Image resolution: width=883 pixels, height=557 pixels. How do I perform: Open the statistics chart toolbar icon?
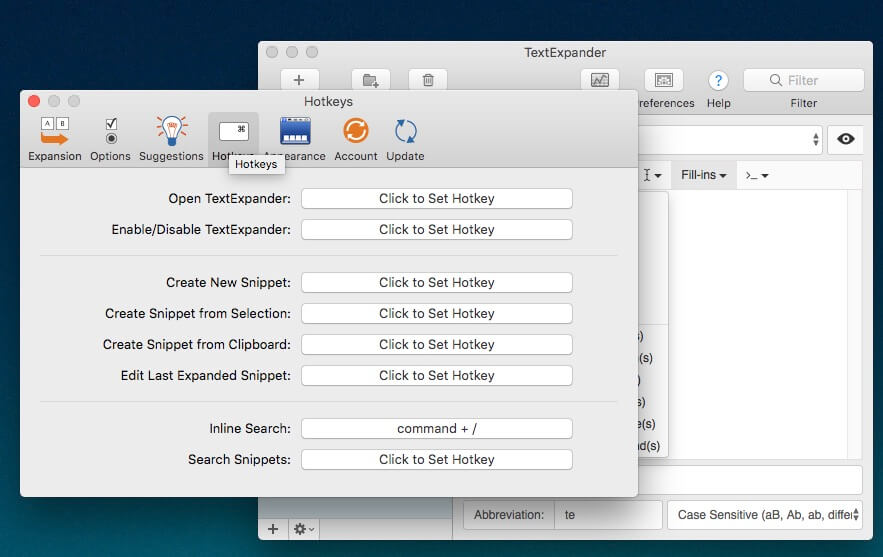(x=600, y=80)
